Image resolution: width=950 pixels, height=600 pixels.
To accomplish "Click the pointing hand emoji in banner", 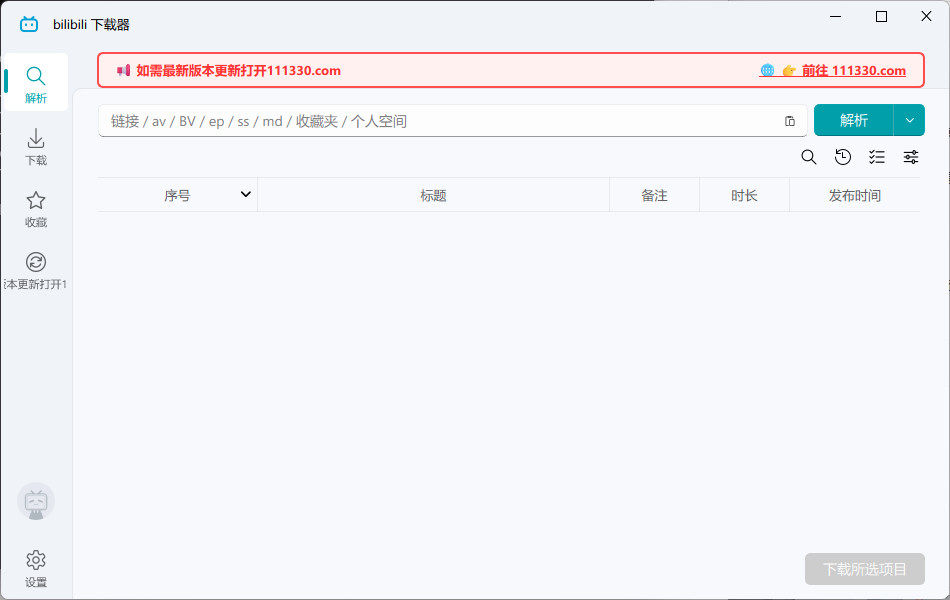I will (x=789, y=71).
